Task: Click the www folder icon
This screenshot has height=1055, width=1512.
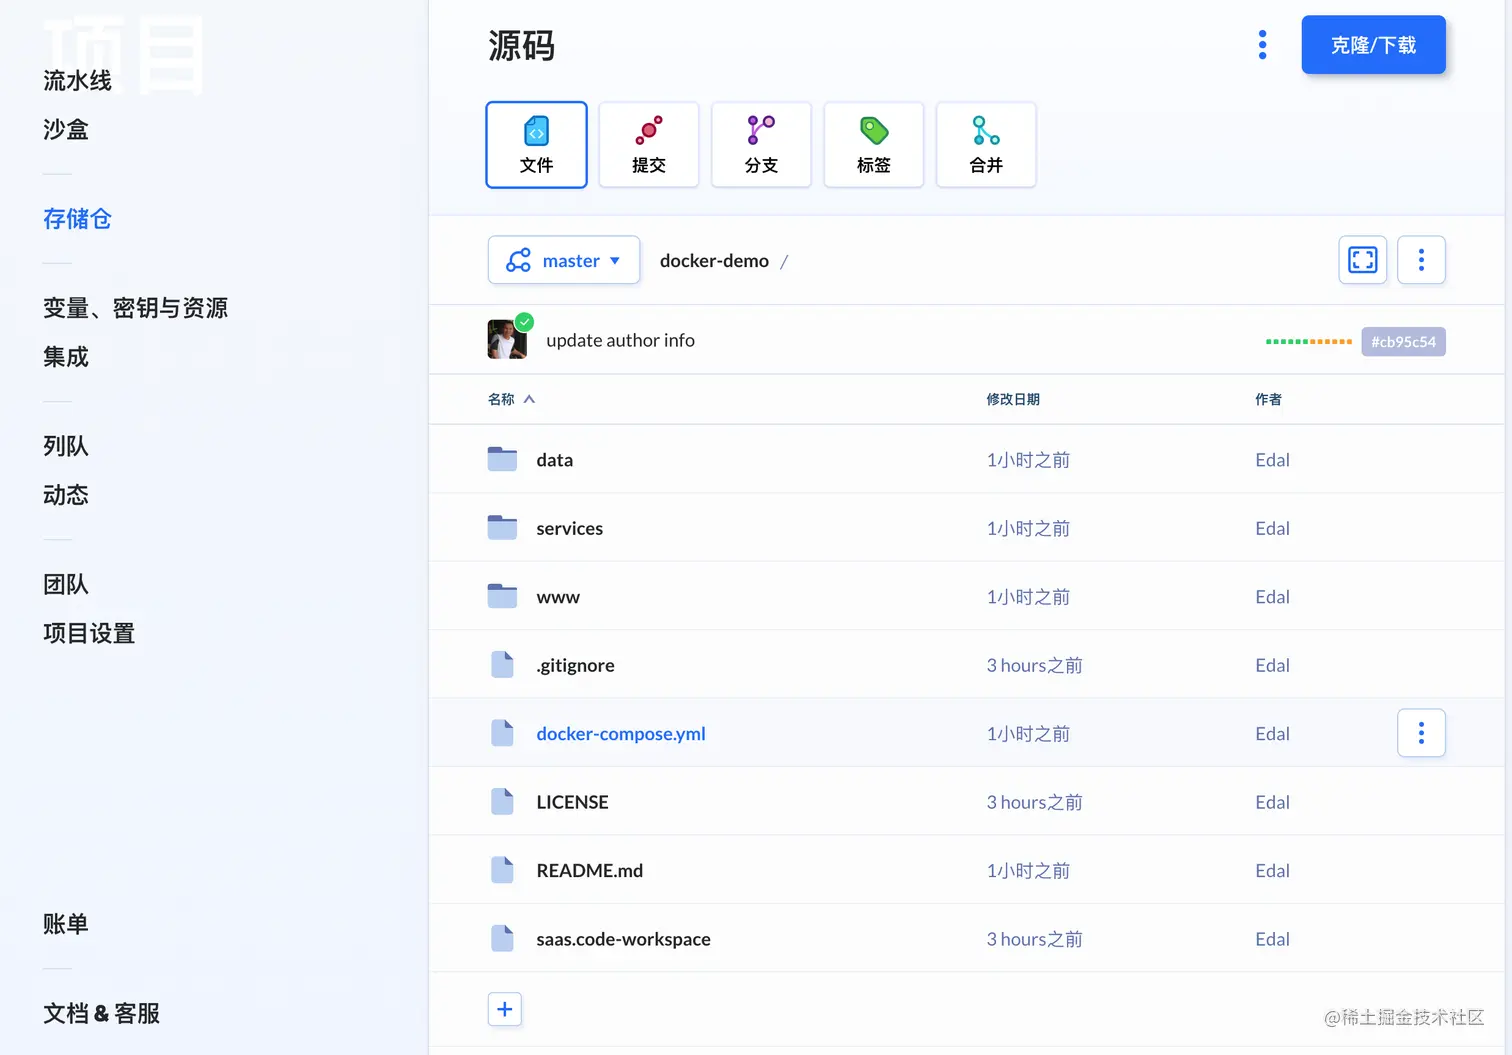Action: [502, 596]
